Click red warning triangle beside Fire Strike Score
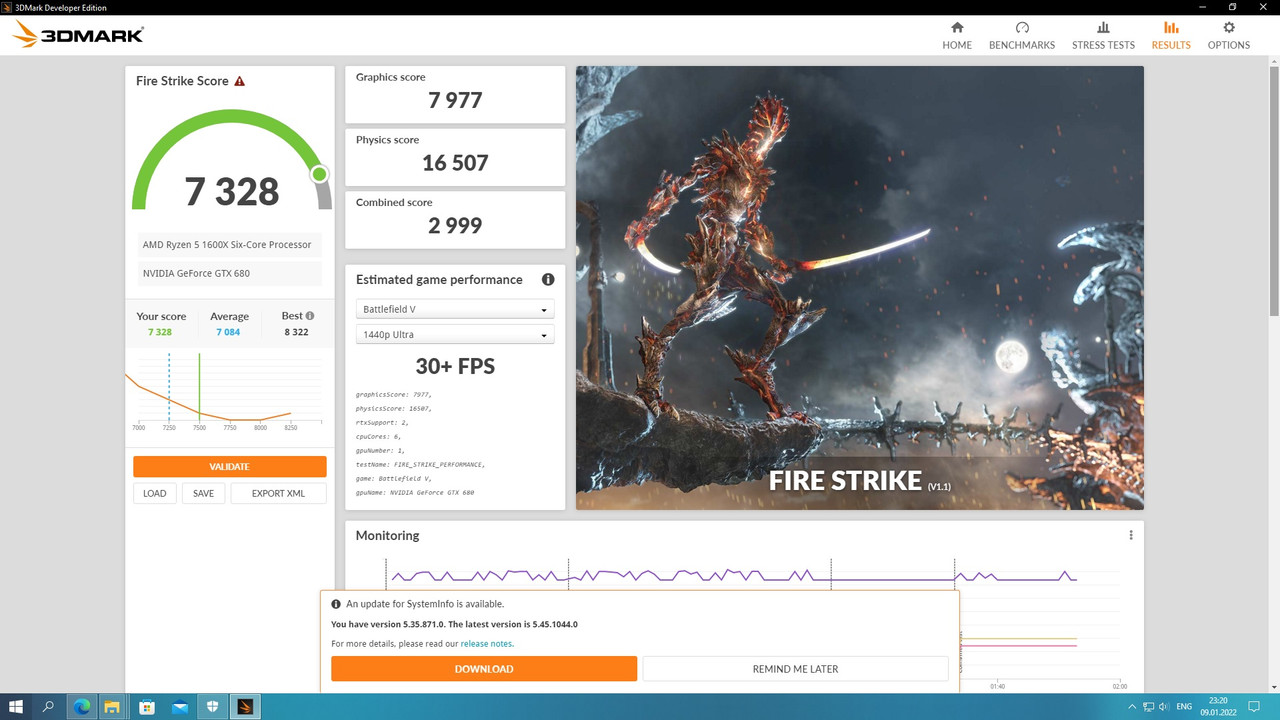1280x720 pixels. coord(239,81)
